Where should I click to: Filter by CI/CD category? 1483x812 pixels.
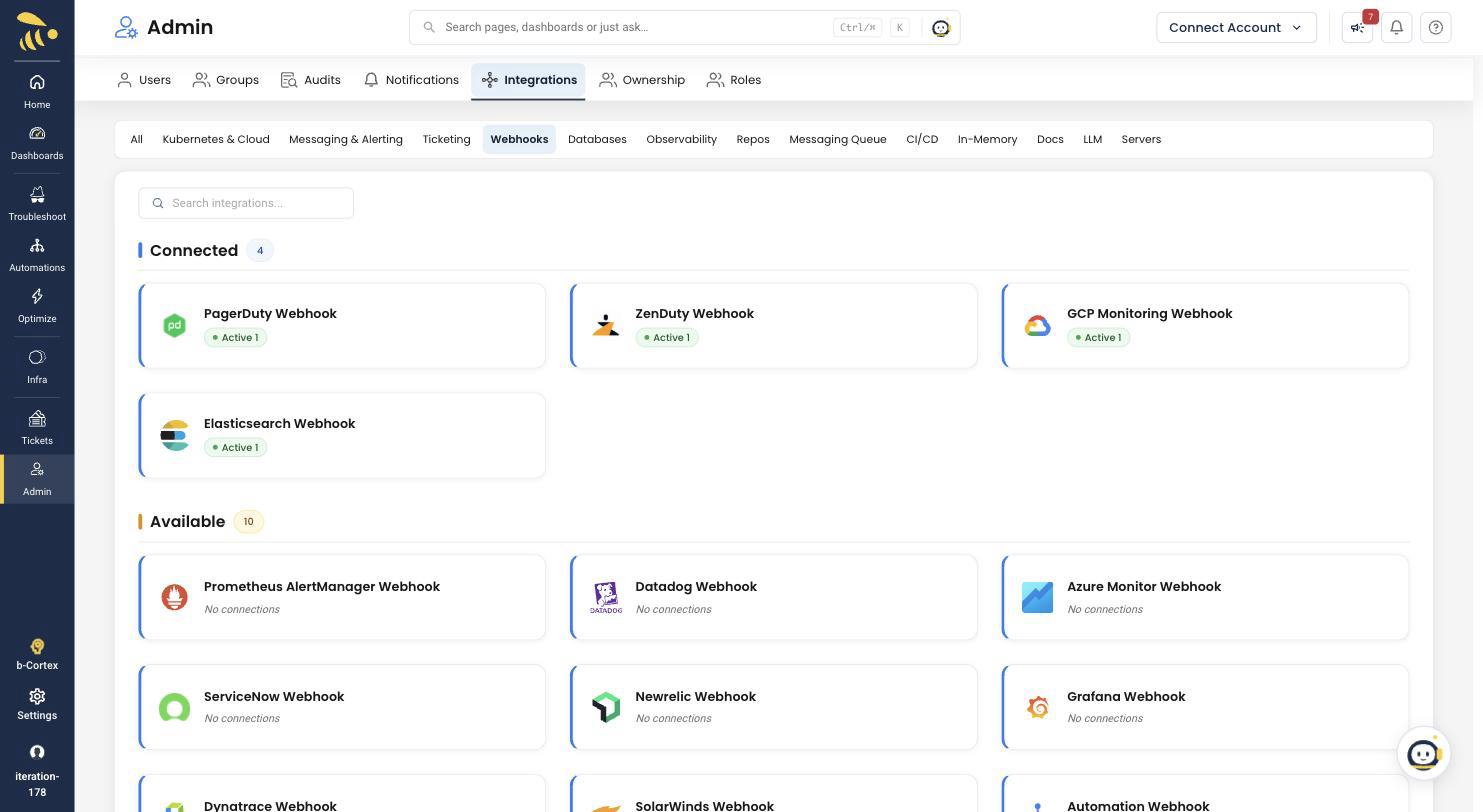pyautogui.click(x=922, y=139)
